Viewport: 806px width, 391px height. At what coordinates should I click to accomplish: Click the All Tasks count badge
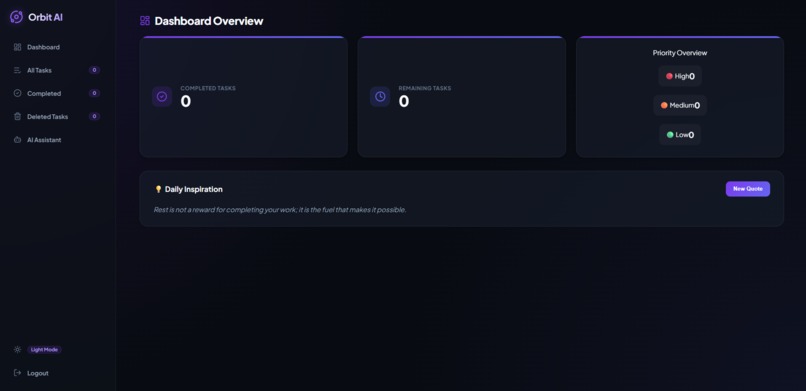tap(94, 70)
